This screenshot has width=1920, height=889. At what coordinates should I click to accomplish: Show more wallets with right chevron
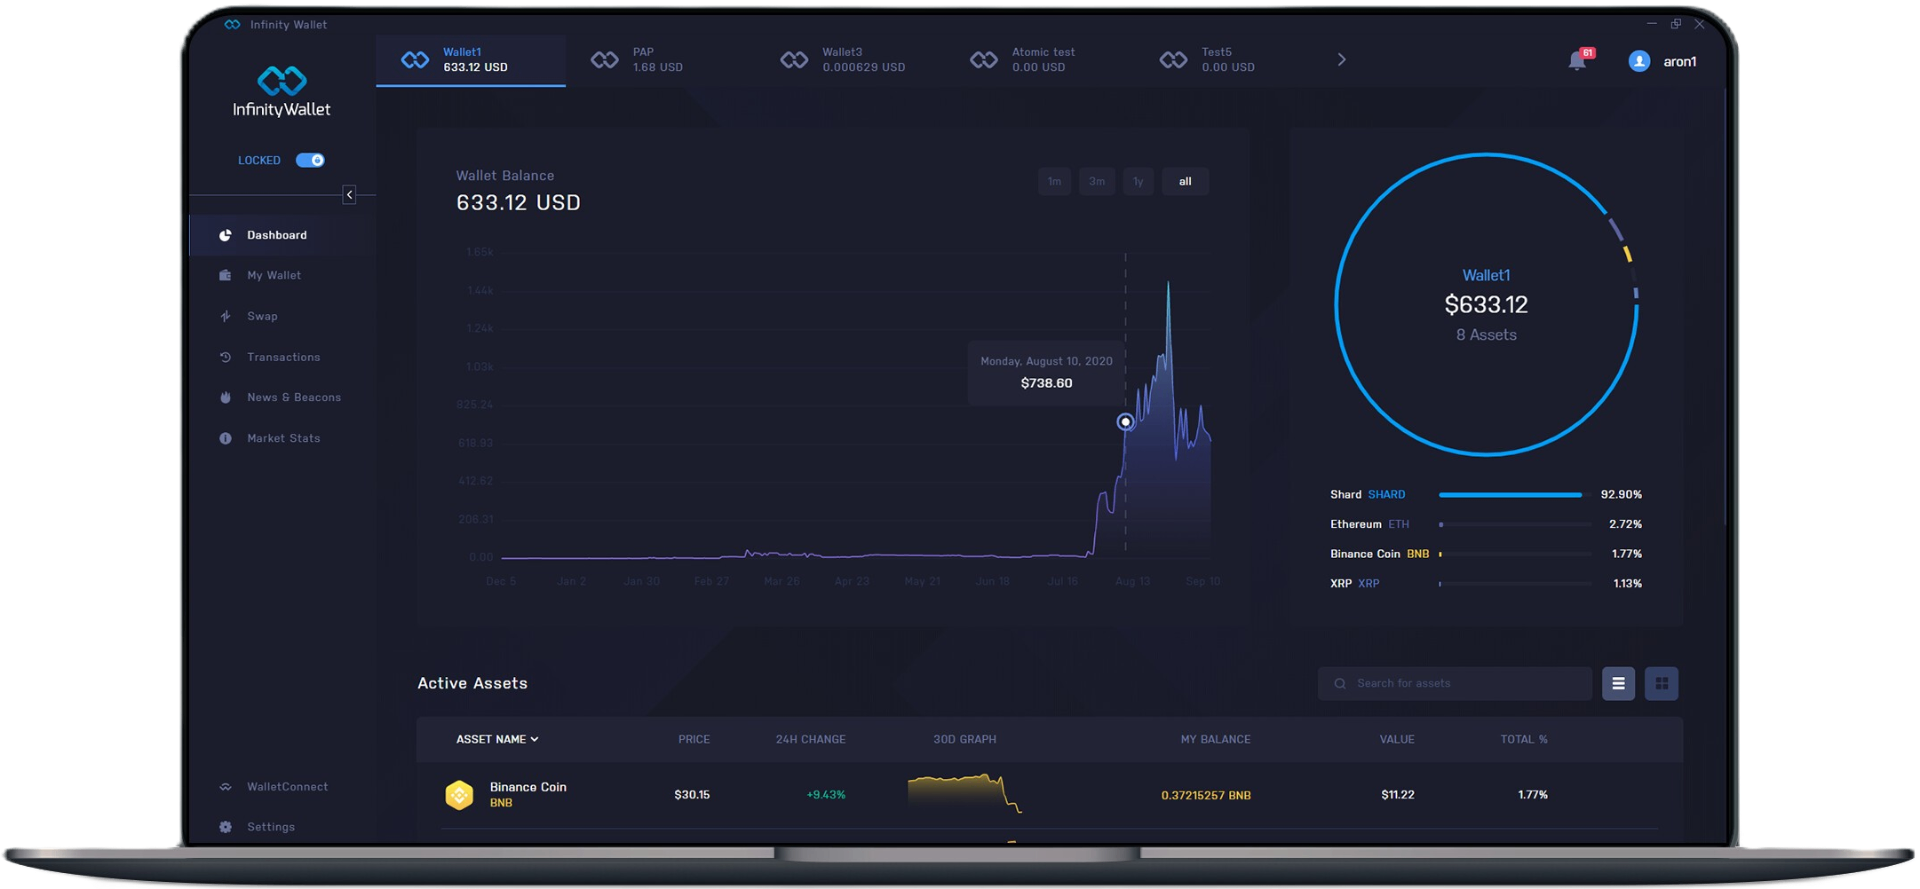(1341, 60)
